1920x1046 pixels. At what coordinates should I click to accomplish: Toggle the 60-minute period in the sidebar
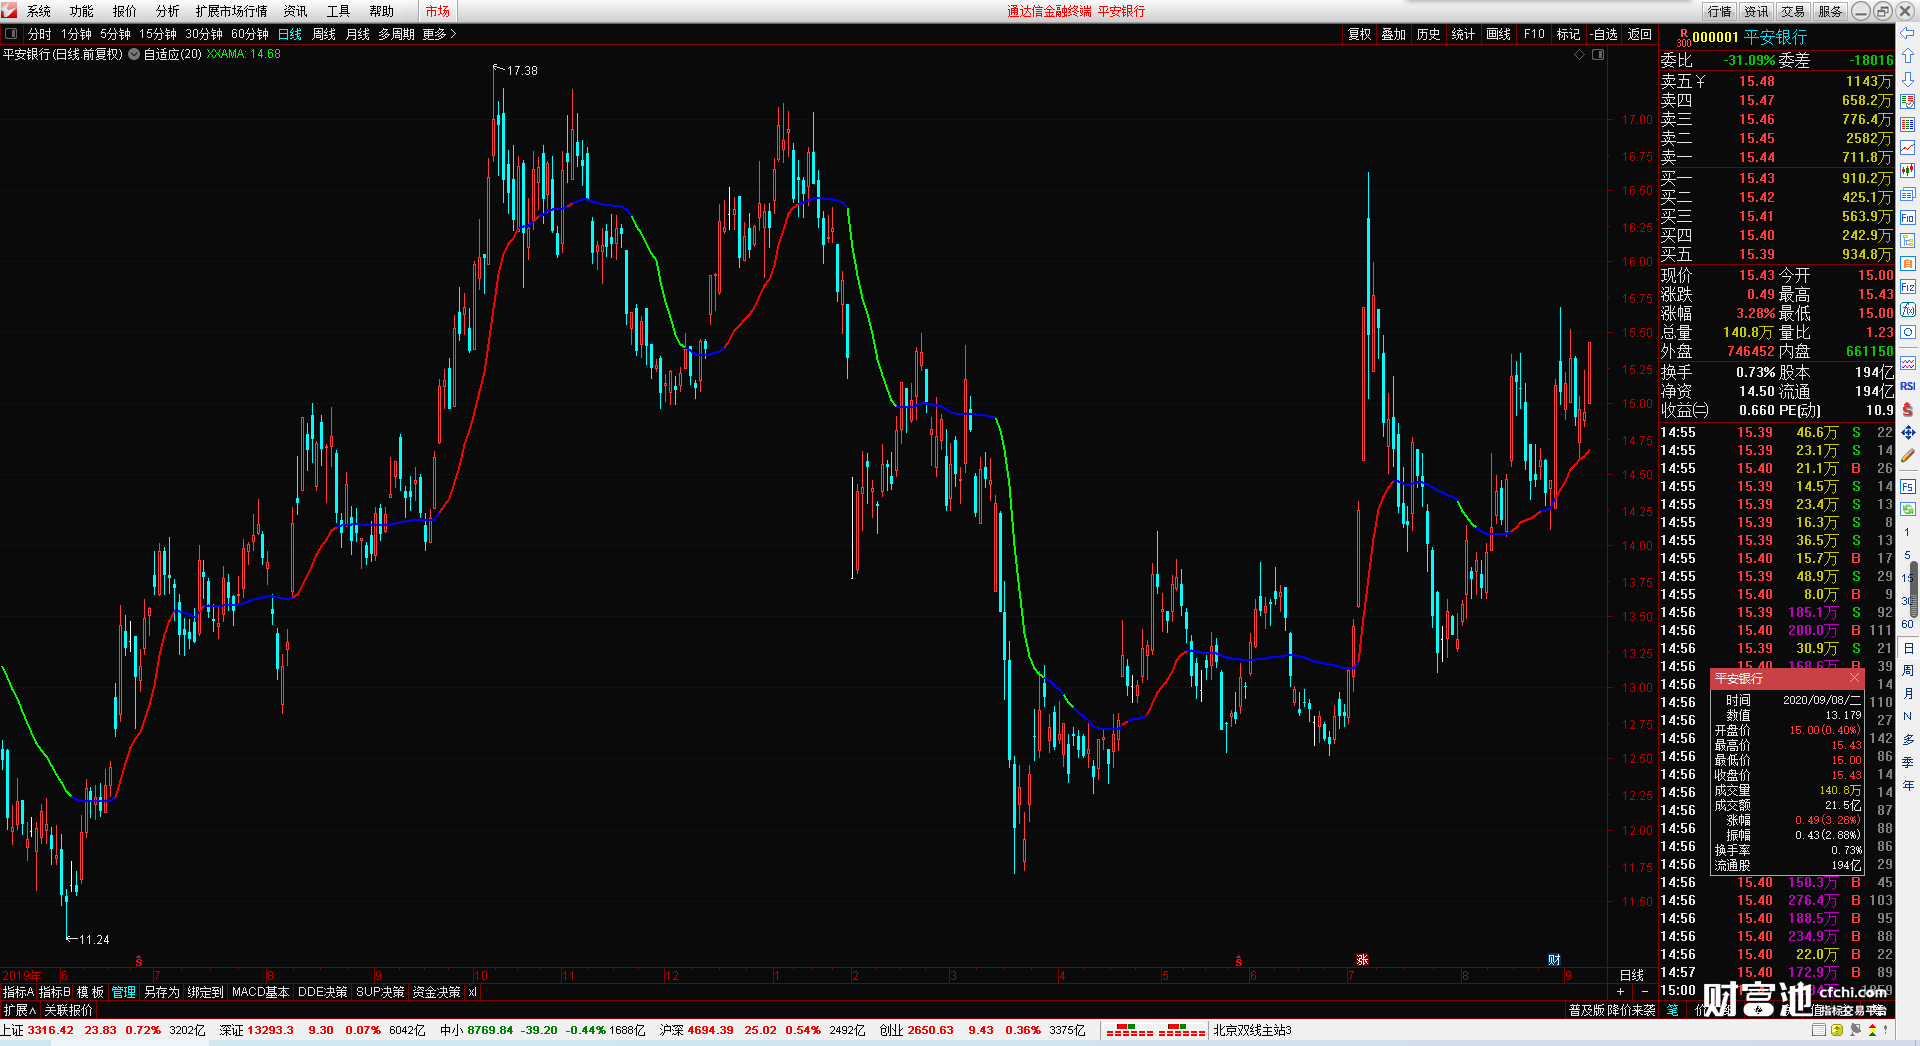(x=1907, y=624)
